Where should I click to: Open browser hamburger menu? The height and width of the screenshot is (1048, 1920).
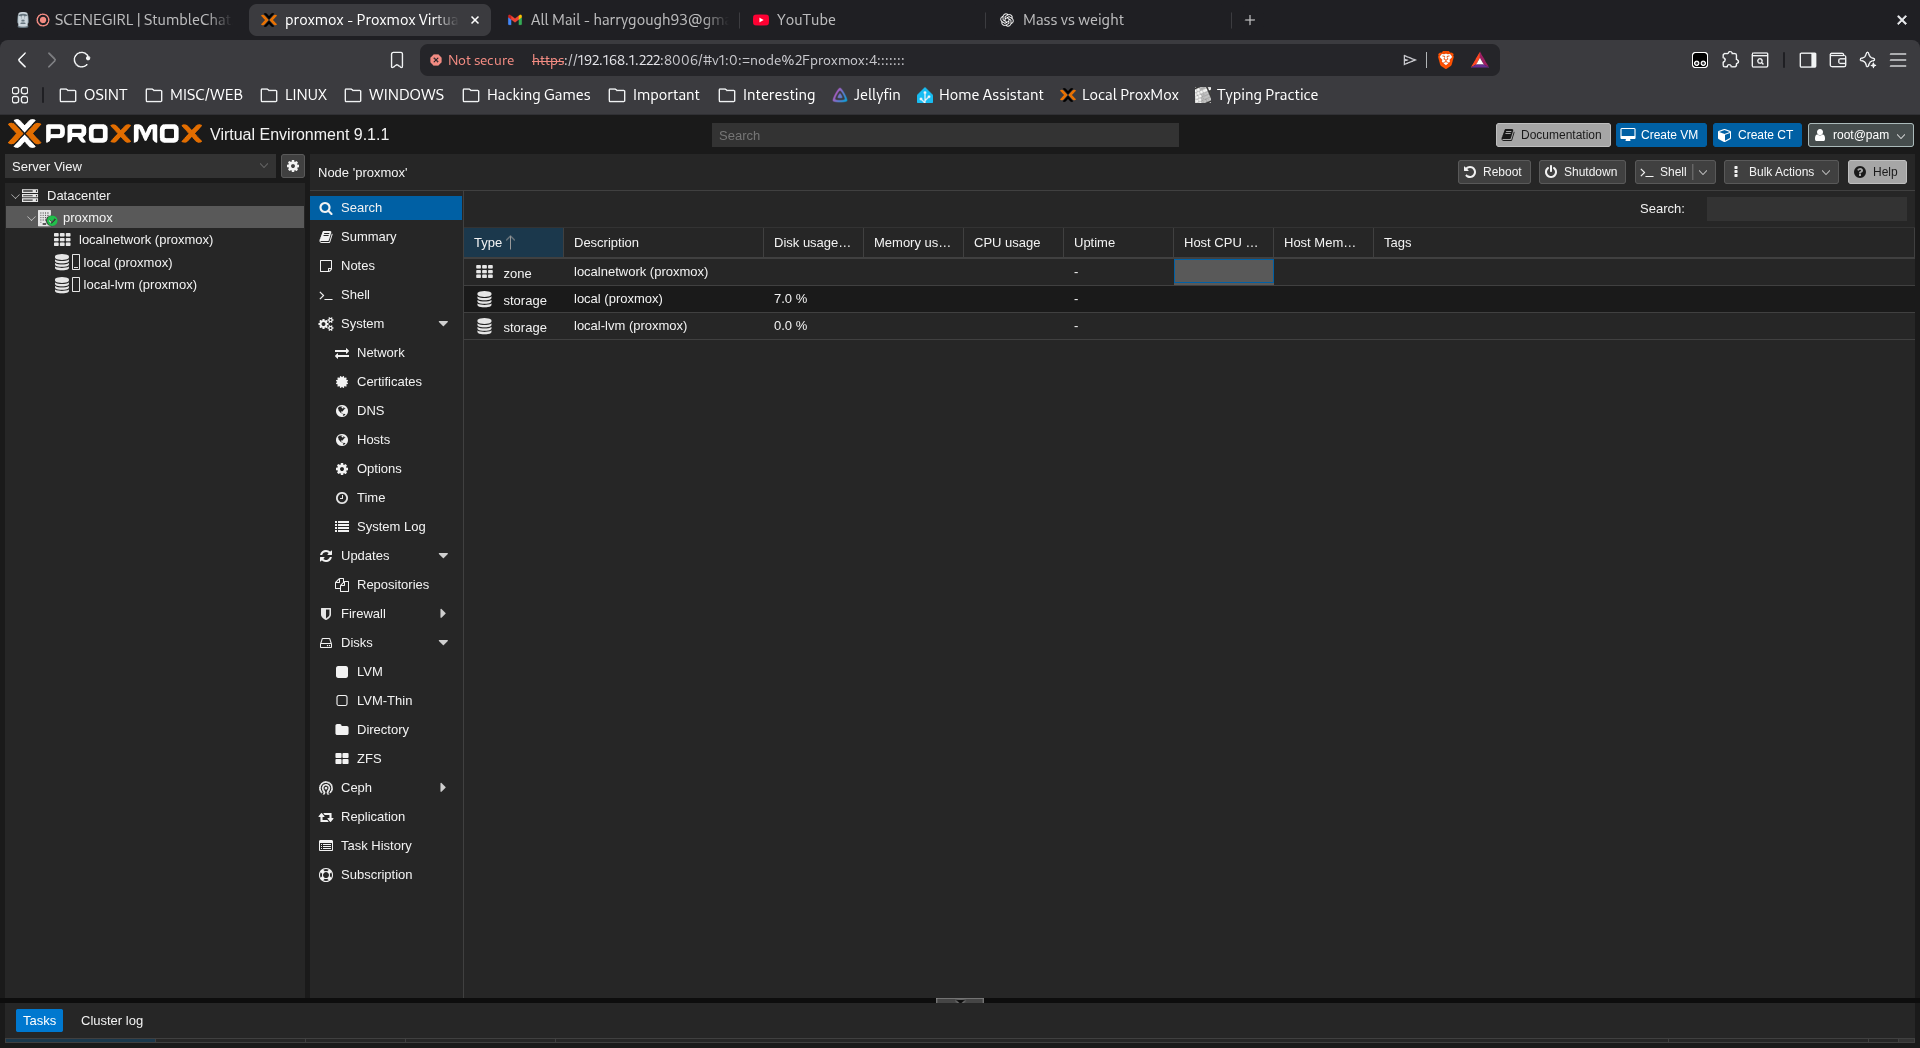pos(1898,60)
